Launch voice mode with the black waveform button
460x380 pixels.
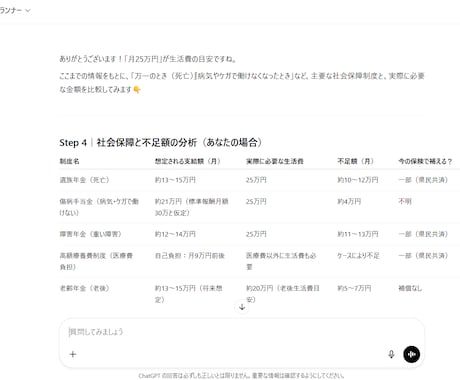[x=412, y=354]
